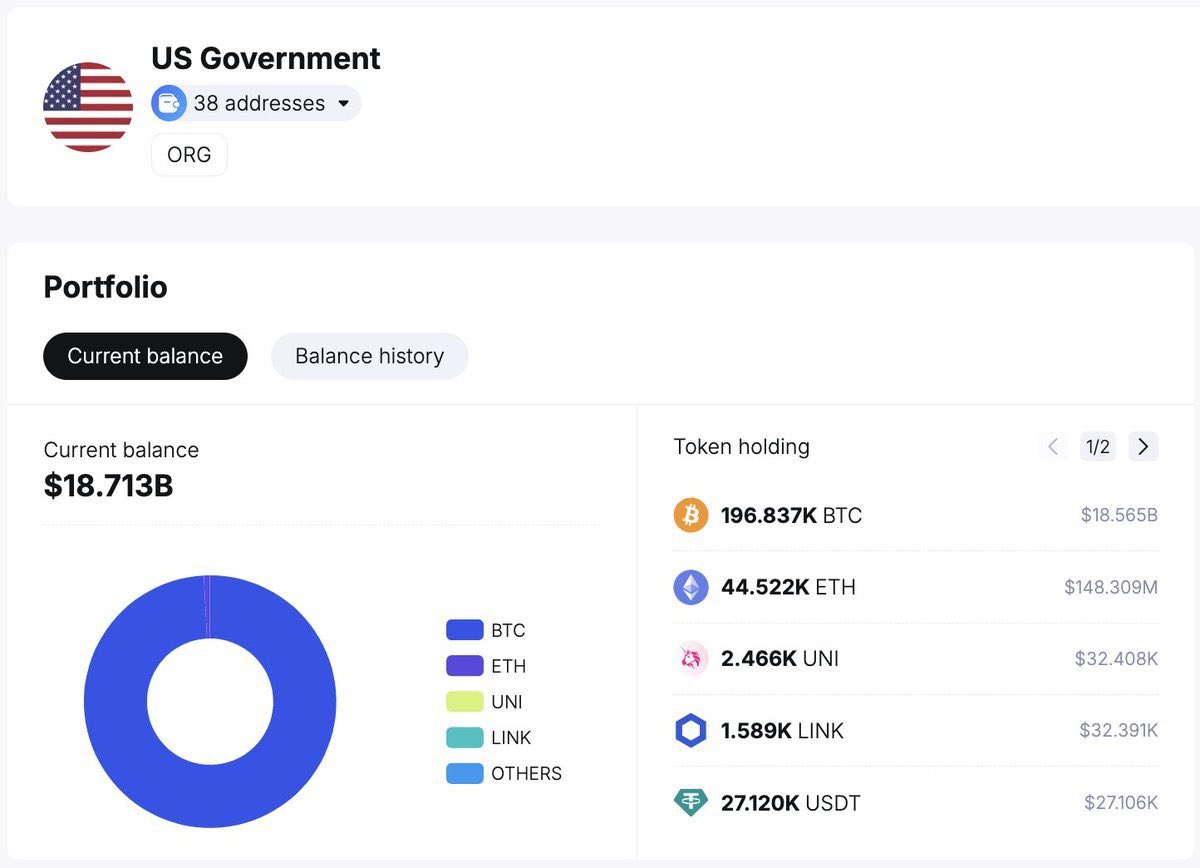This screenshot has height=868, width=1200.
Task: Click the 196.837K BTC holding row
Action: (900, 515)
